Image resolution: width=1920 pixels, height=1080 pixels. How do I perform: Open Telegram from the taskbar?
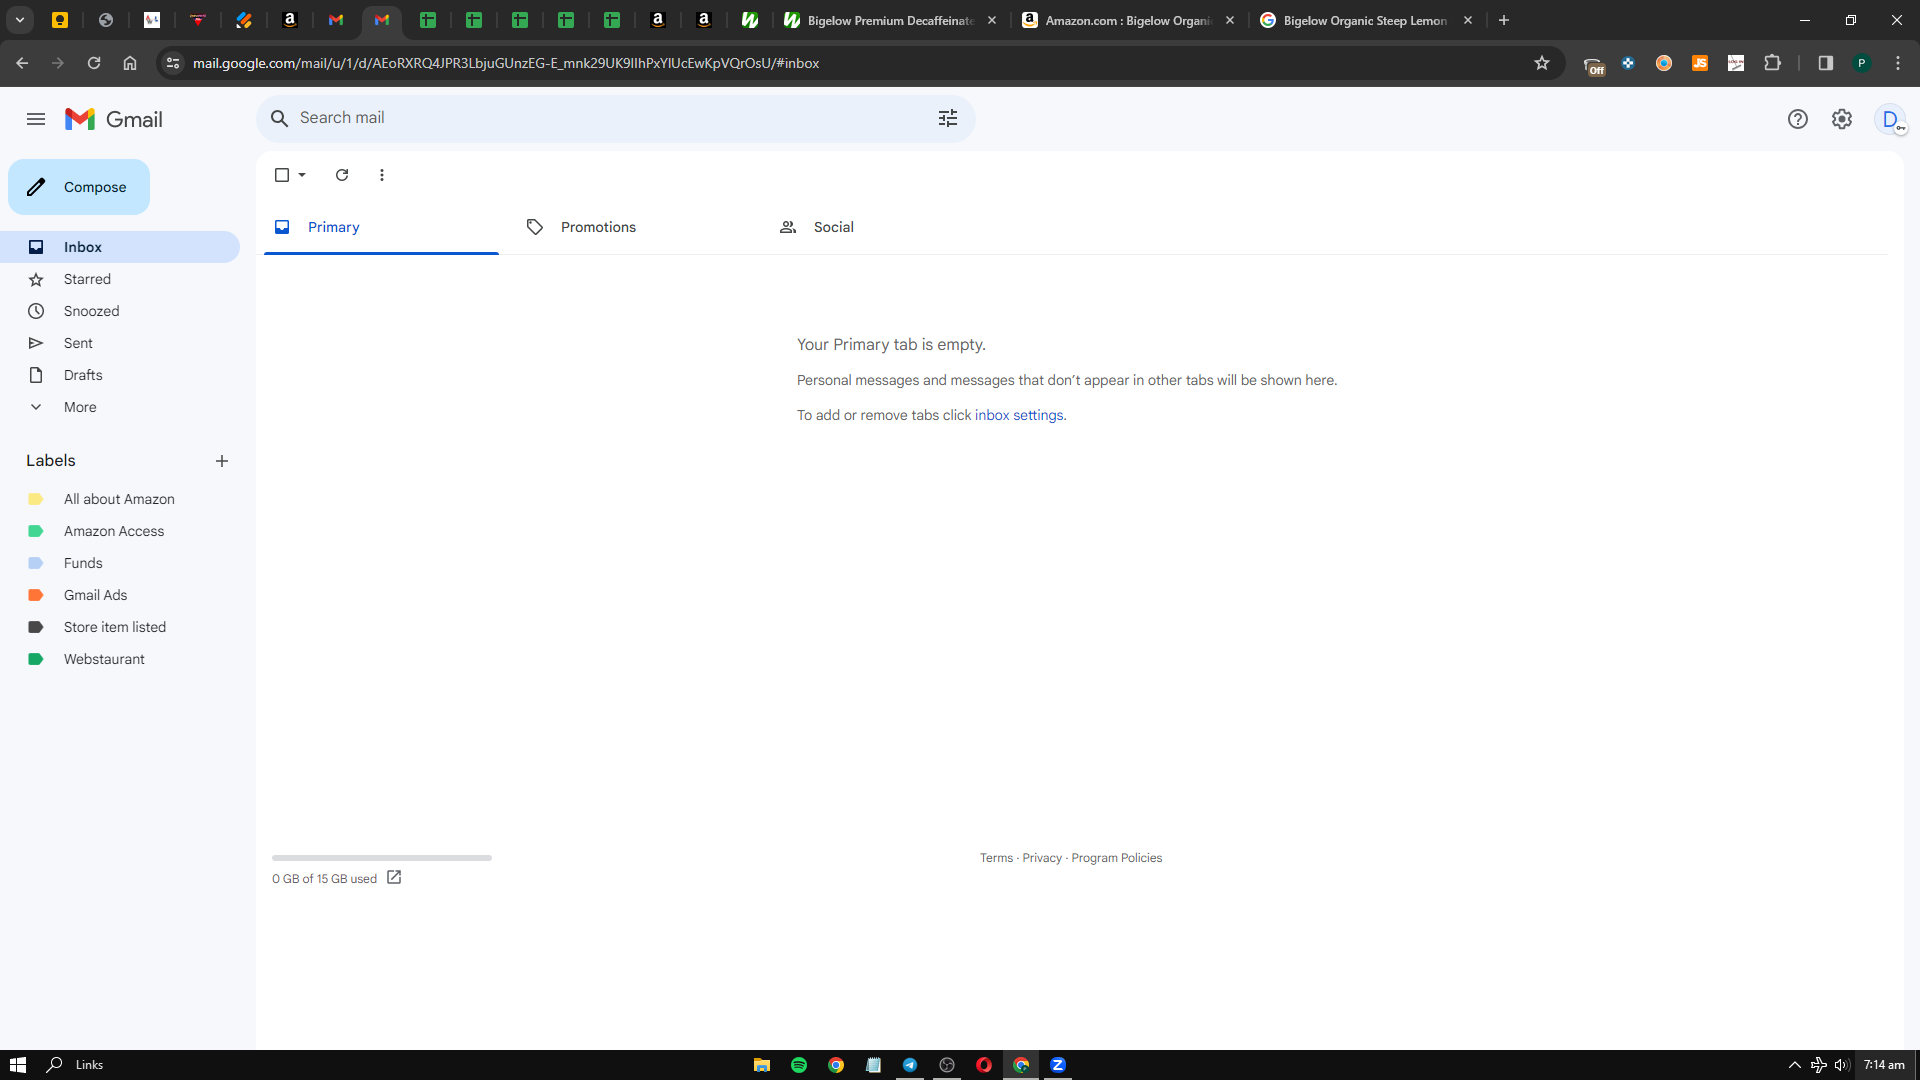coord(910,1065)
